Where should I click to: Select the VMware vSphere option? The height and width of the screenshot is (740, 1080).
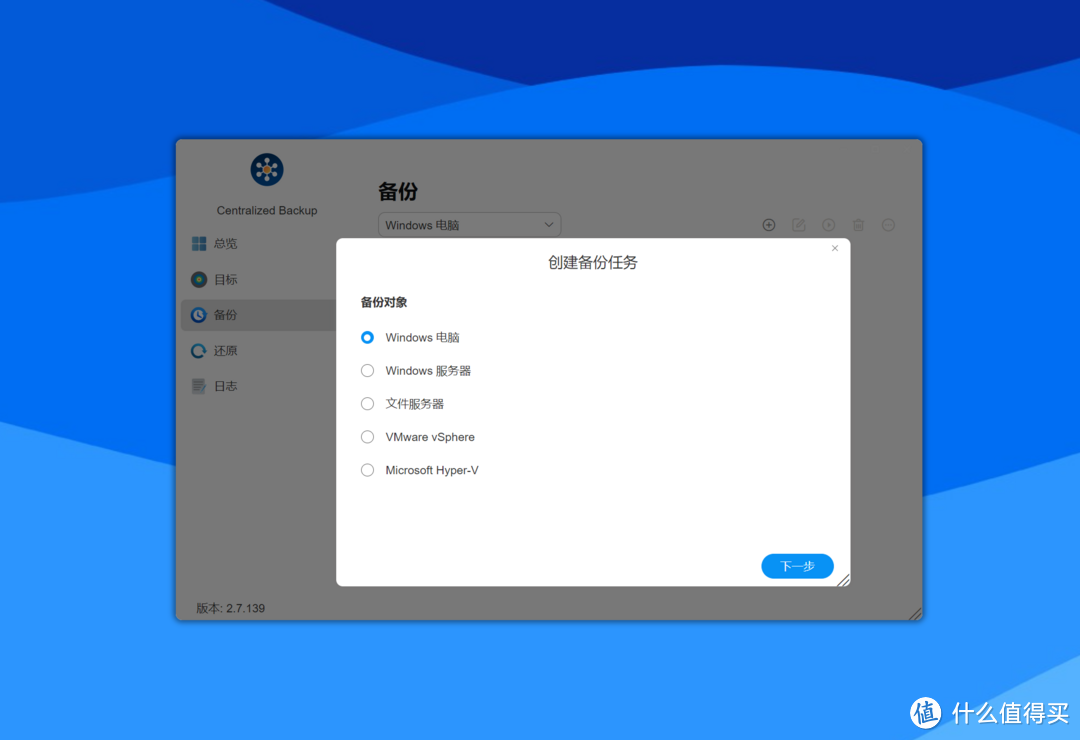click(x=367, y=437)
